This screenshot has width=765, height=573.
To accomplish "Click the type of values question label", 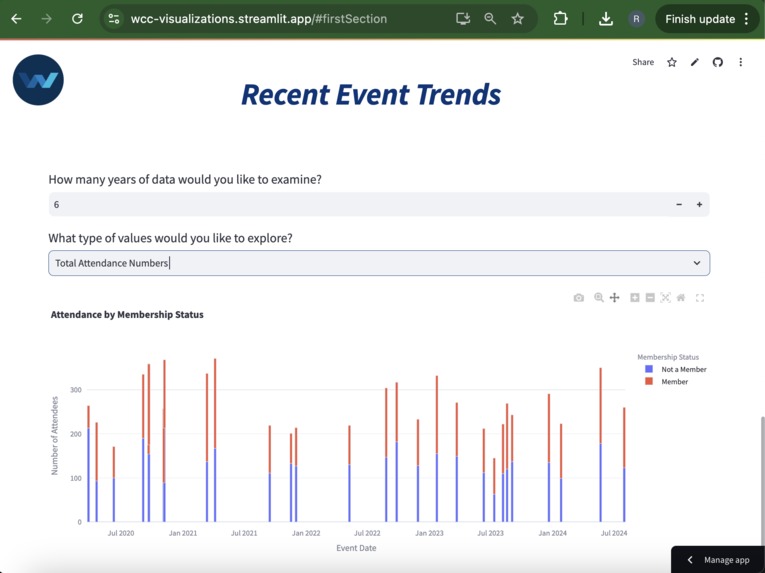I will [x=170, y=238].
